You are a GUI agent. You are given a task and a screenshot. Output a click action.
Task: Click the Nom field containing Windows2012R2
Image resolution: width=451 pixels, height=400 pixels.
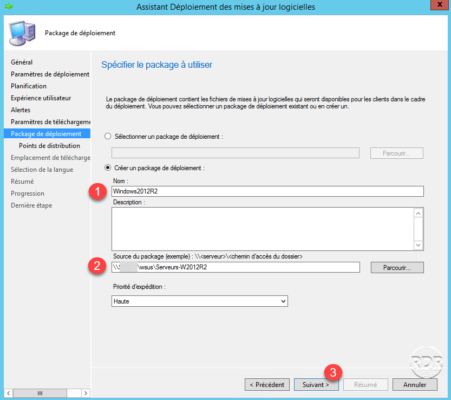click(267, 191)
